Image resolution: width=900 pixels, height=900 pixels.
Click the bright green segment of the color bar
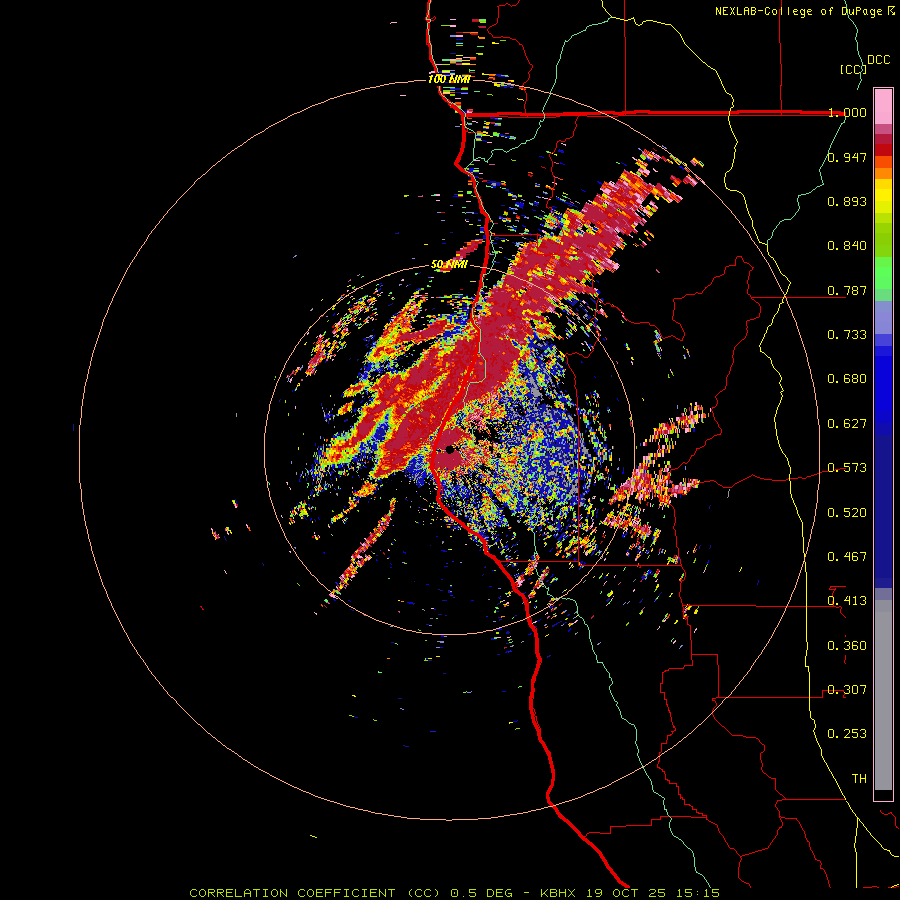(x=883, y=273)
